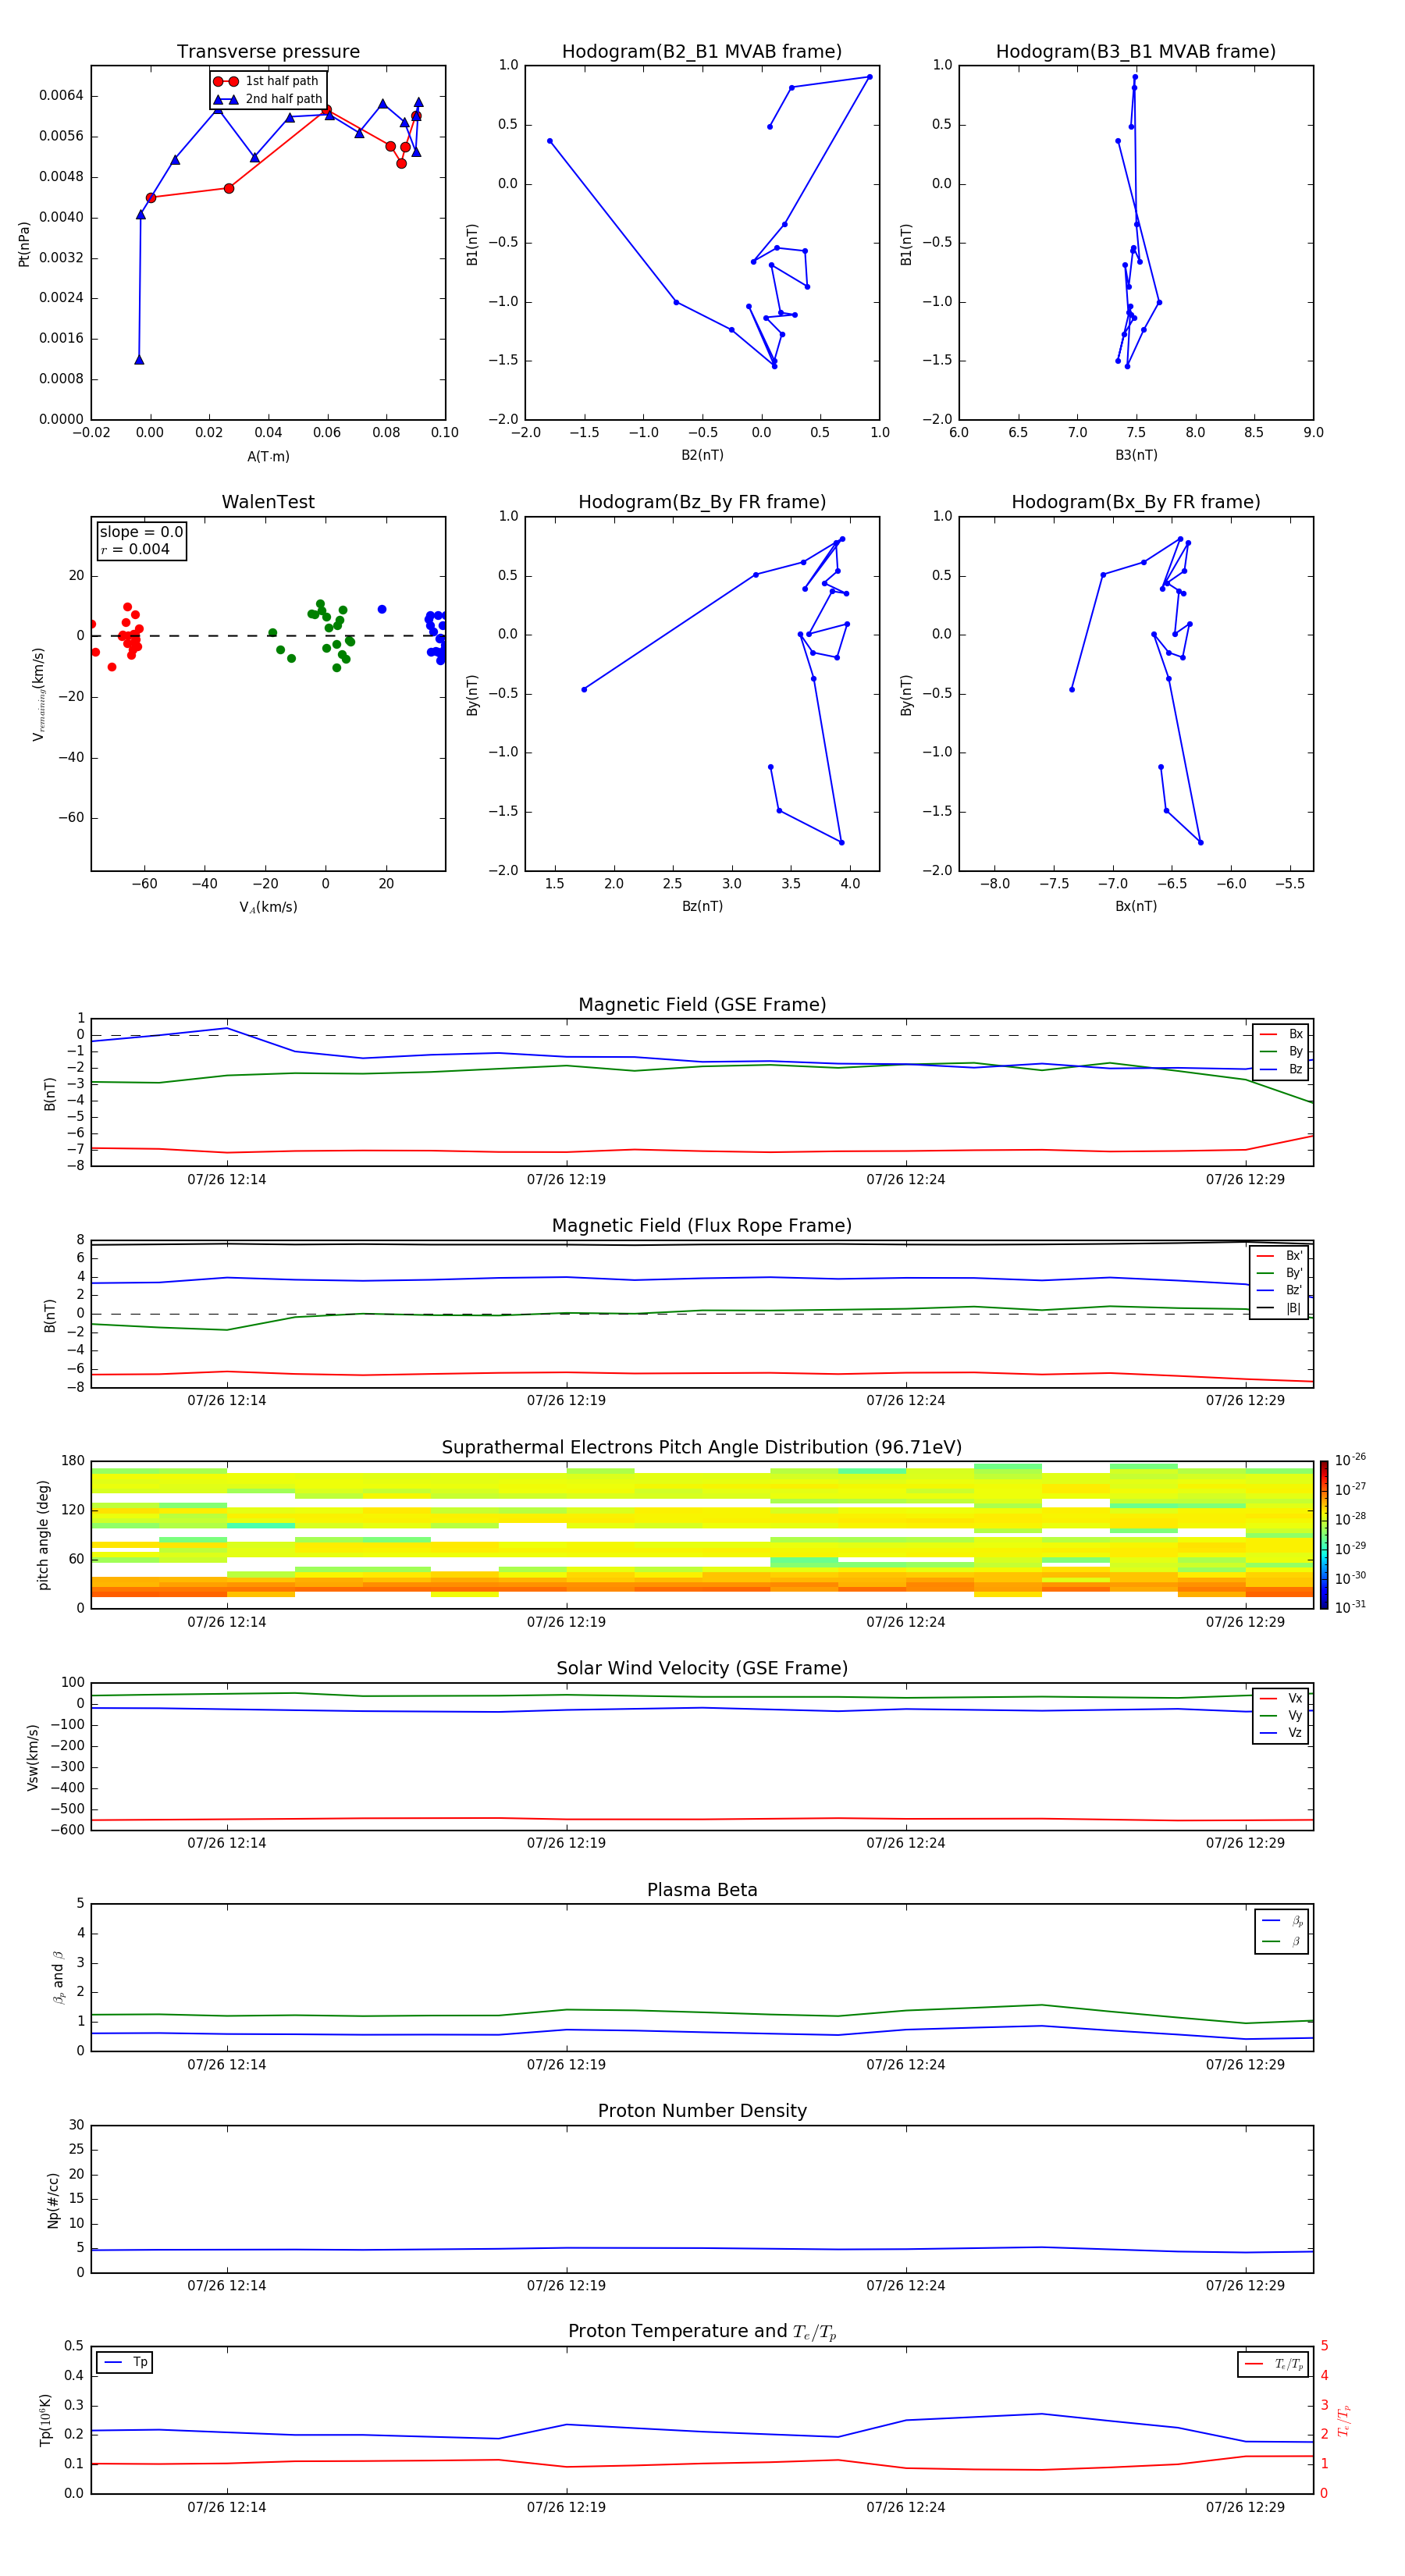1405x2576 pixels.
Task: Click the red Te/Tp right axis label
Action: click(x=1343, y=2420)
